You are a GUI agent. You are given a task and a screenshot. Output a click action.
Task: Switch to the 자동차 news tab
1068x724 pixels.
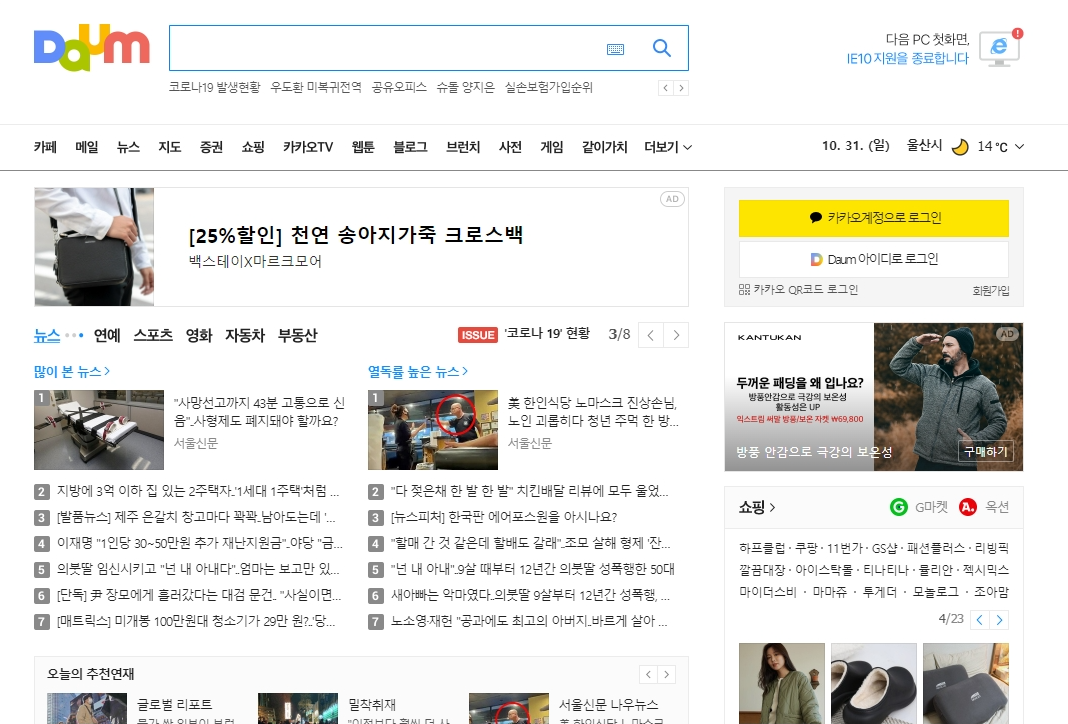pyautogui.click(x=245, y=335)
